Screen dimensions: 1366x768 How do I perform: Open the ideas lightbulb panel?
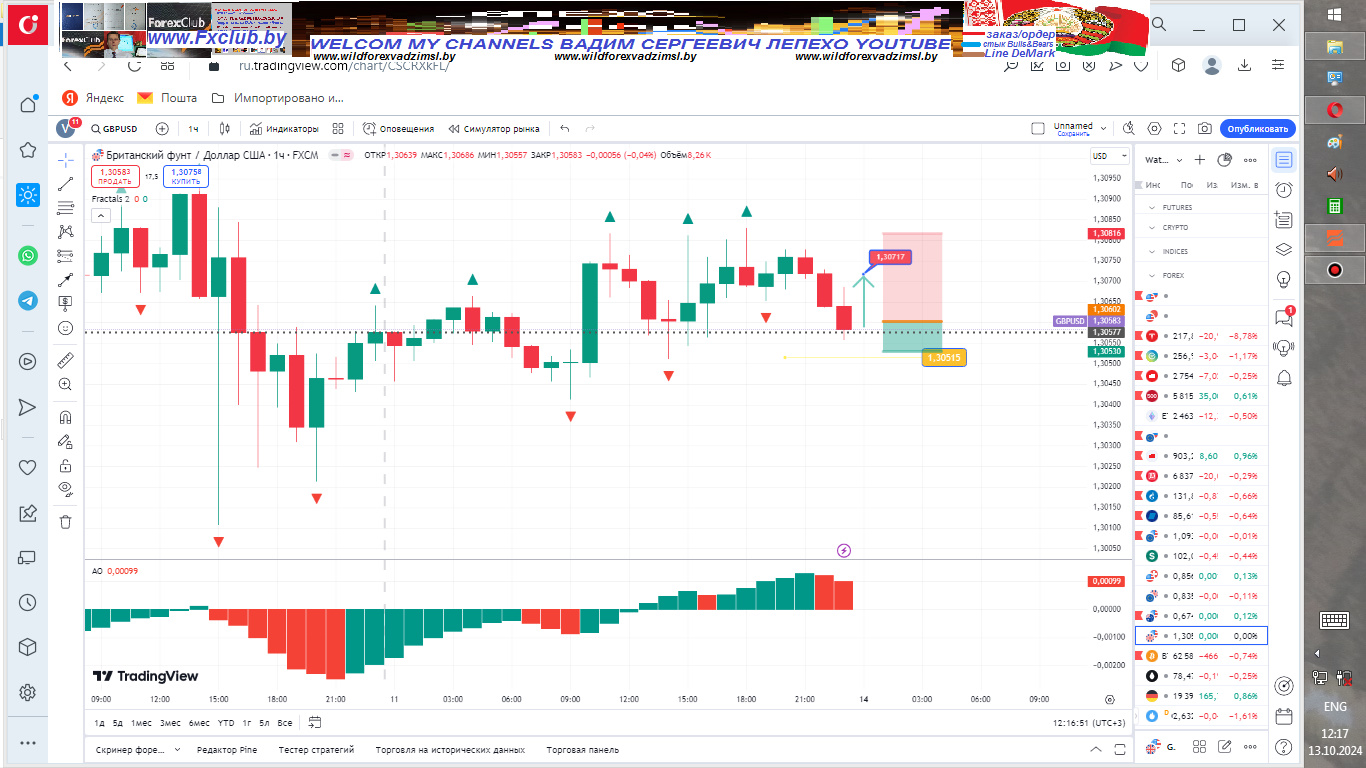[1284, 279]
